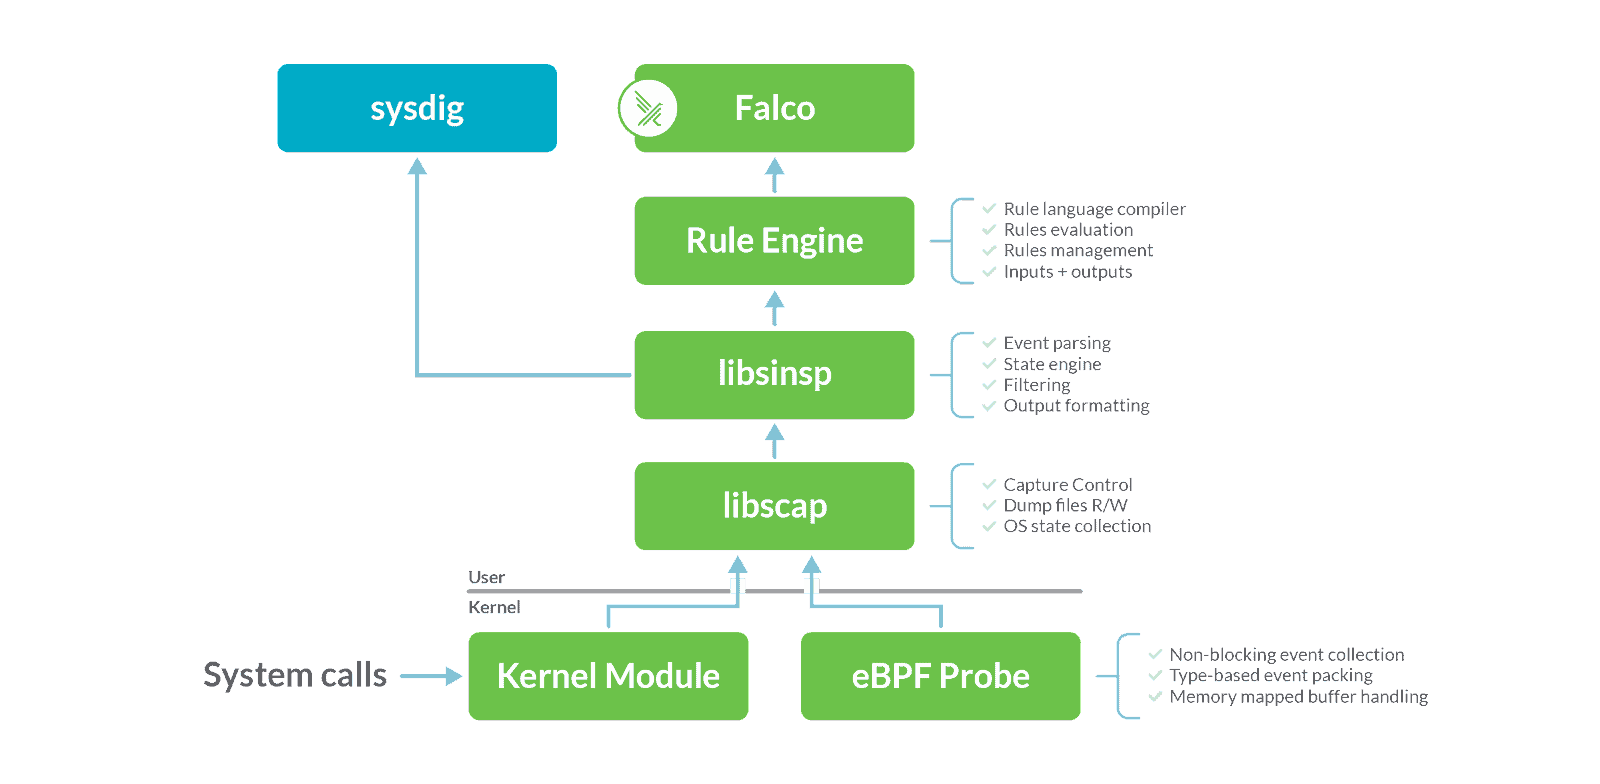1600x784 pixels.
Task: Click 'Event parsing' text
Action: tap(1057, 343)
